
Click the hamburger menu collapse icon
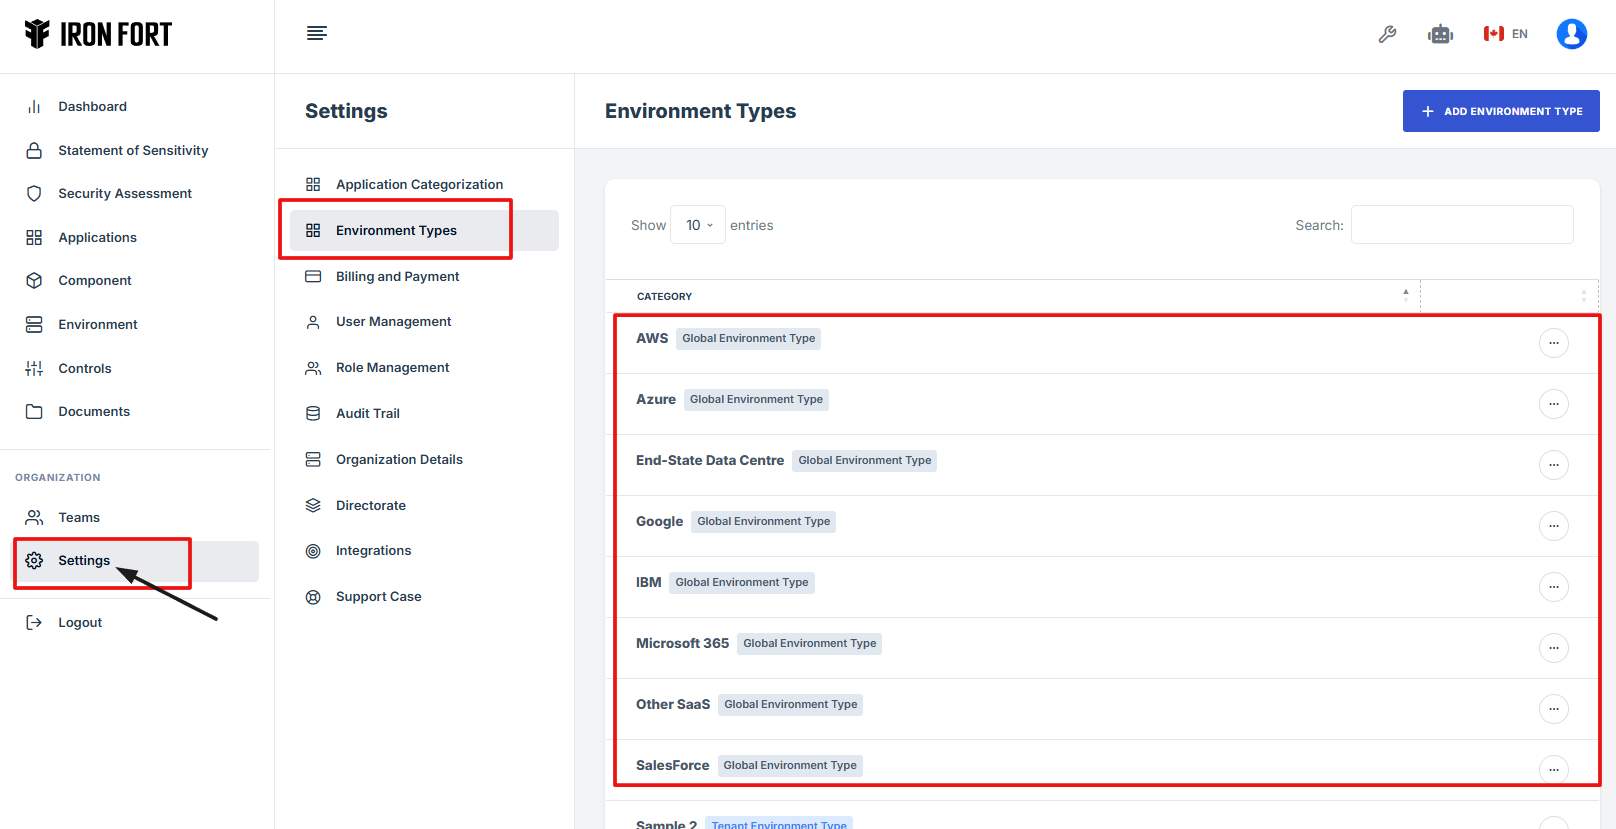point(316,33)
